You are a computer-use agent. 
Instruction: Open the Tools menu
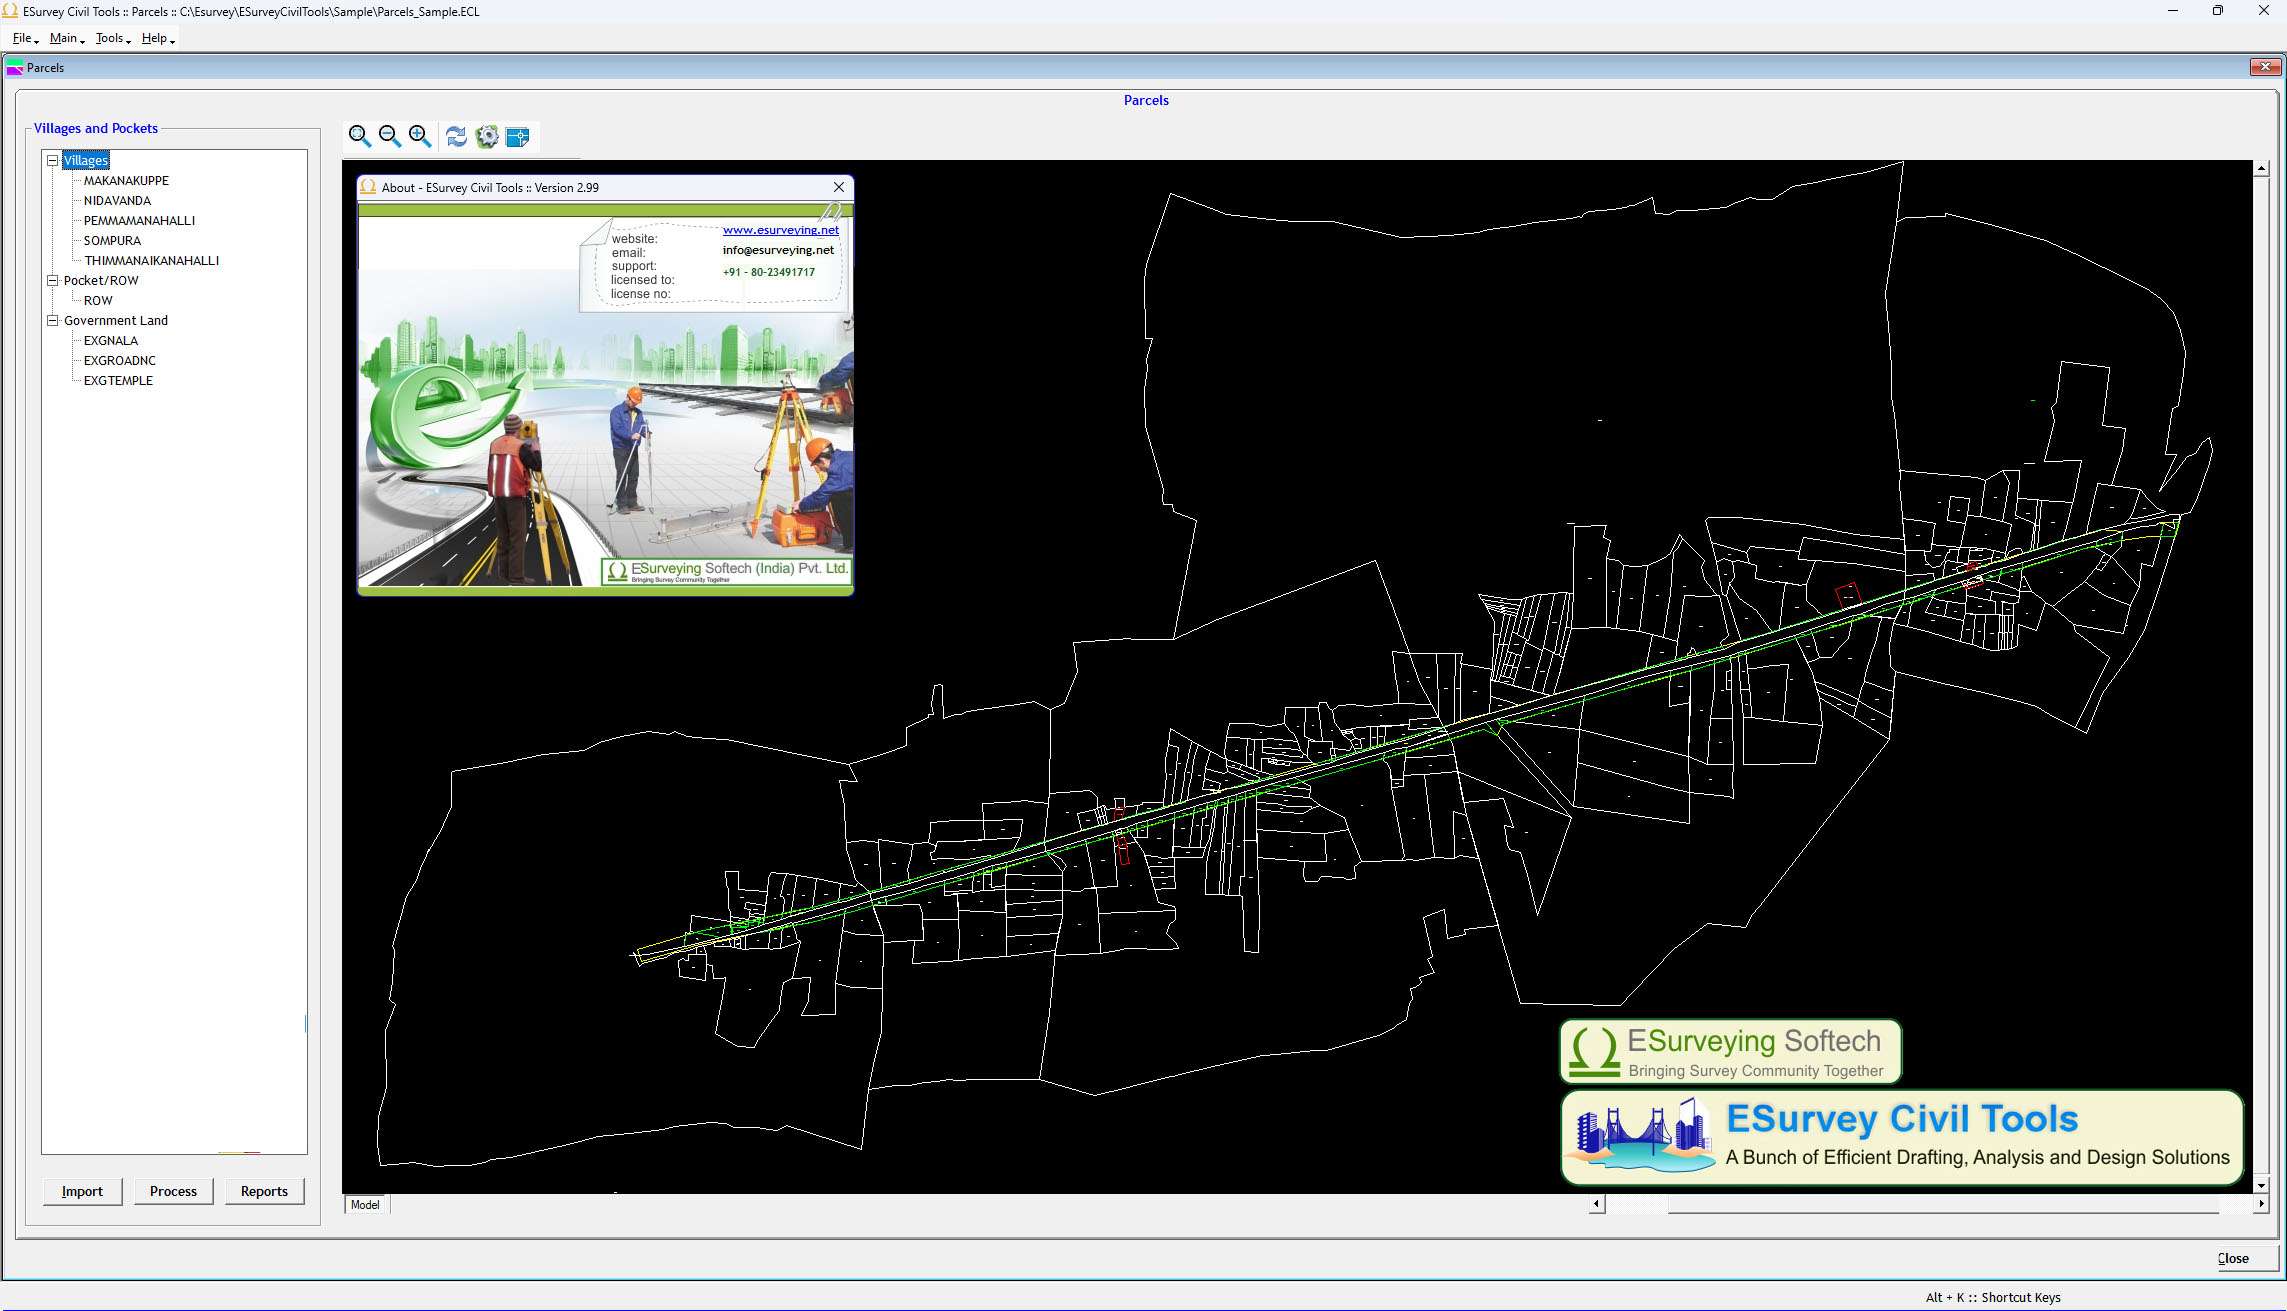point(111,38)
